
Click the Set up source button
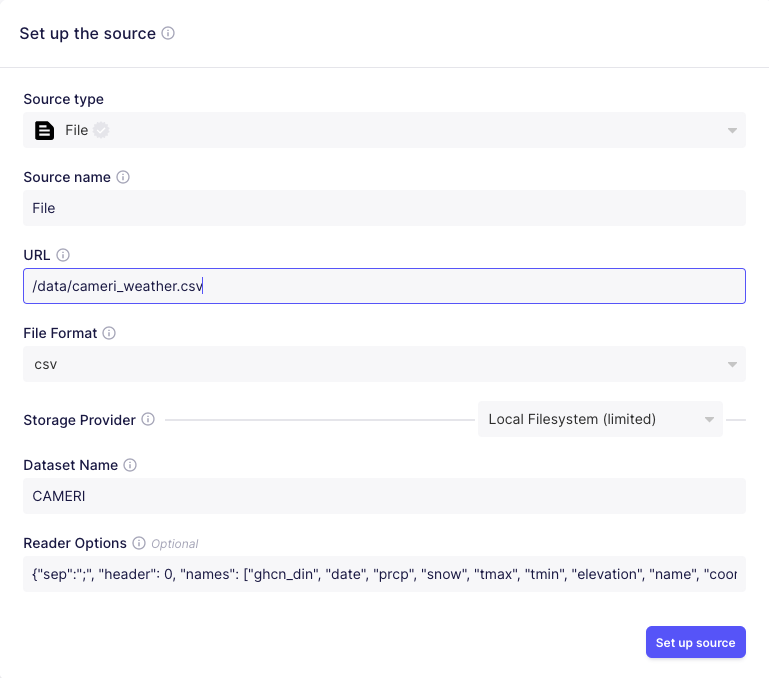(x=695, y=642)
